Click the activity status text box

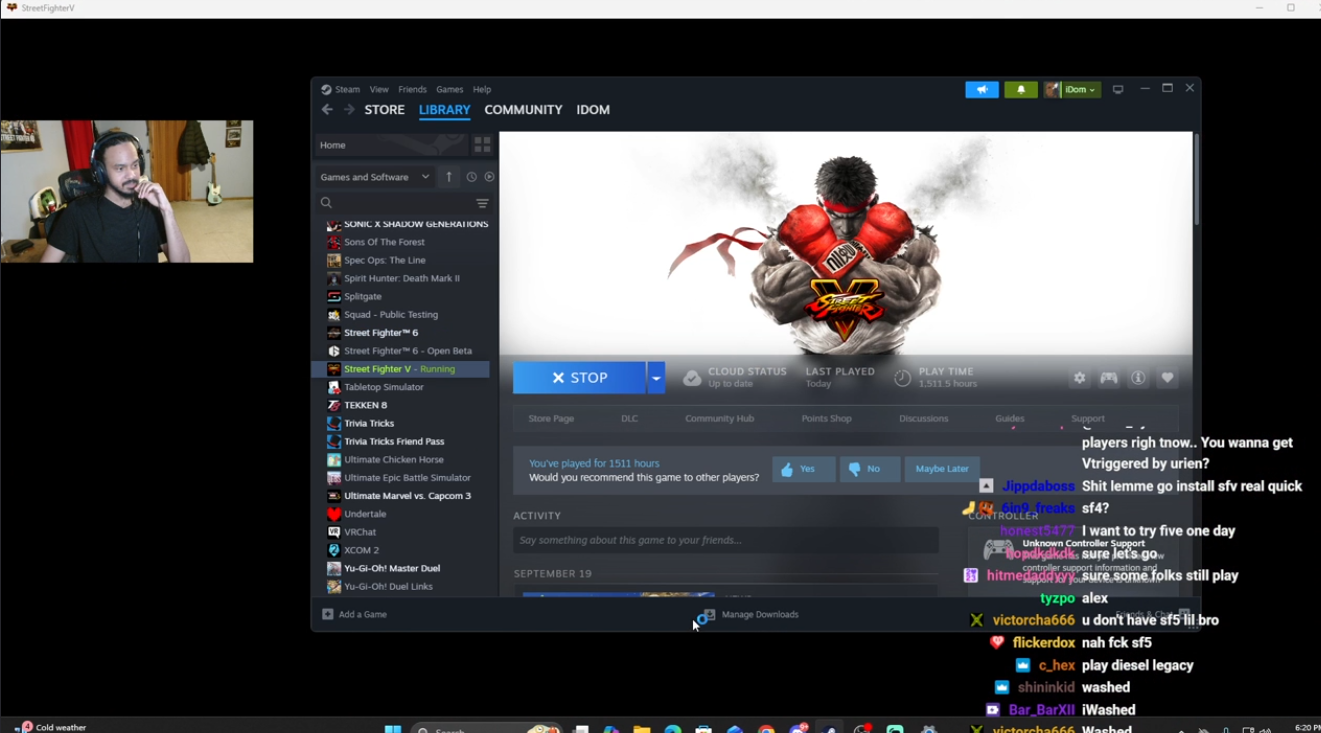[x=726, y=540]
